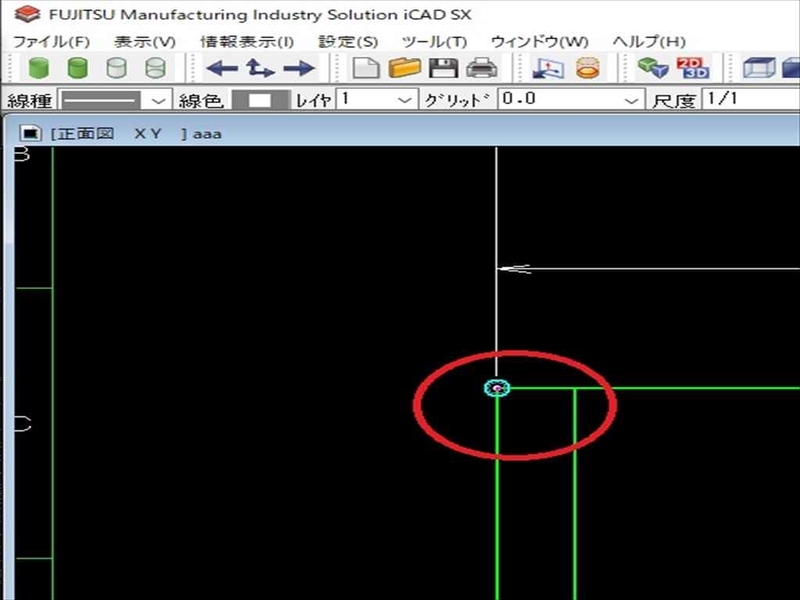800x600 pixels.
Task: Click the 尺度 scale input field
Action: [751, 99]
